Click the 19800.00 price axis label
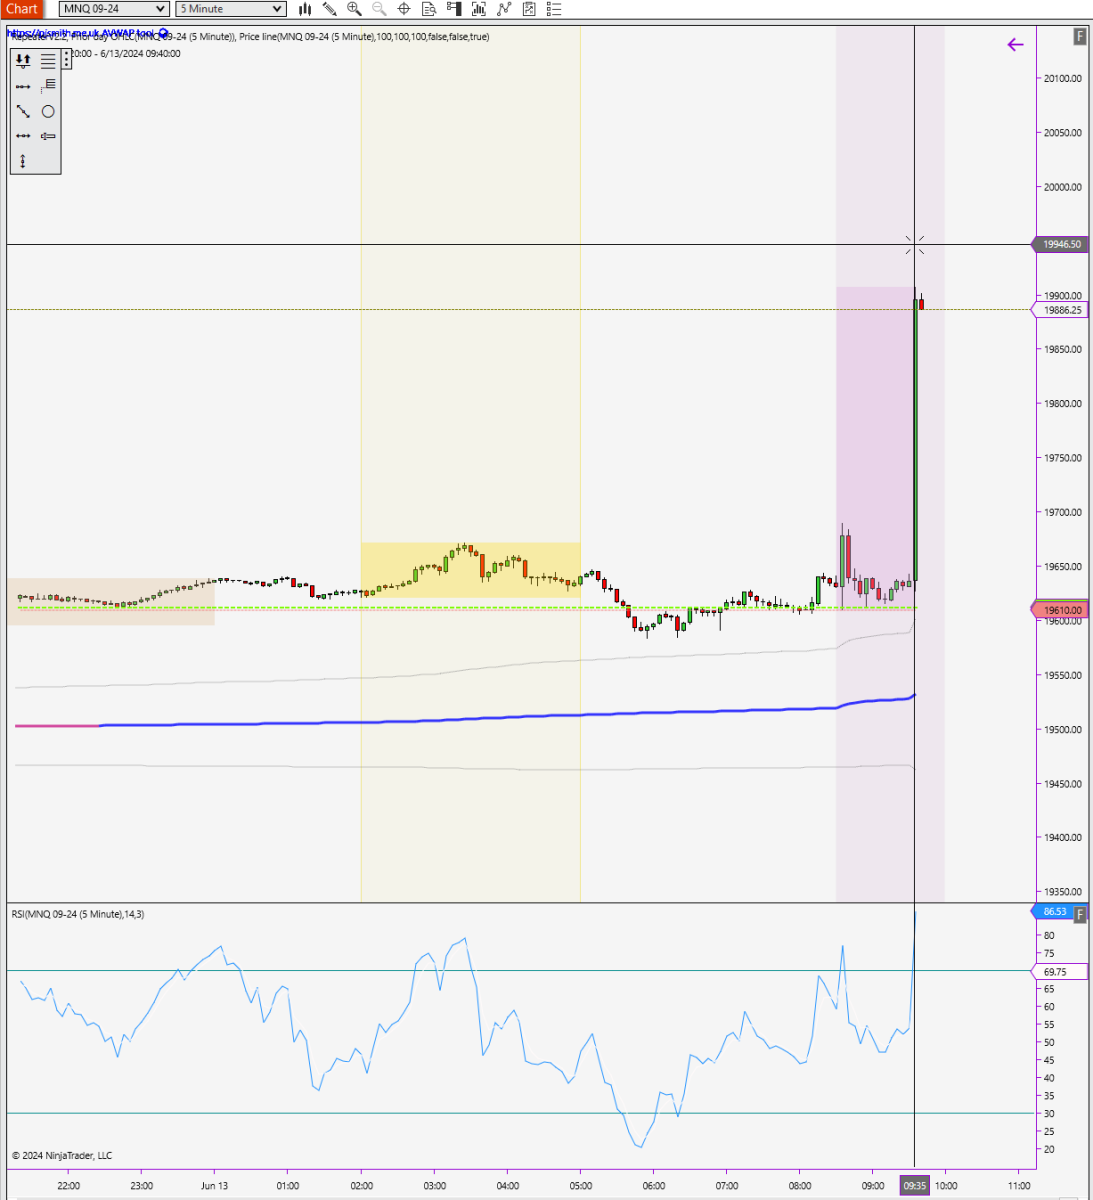Screen dimensions: 1093x1200 pos(1062,404)
